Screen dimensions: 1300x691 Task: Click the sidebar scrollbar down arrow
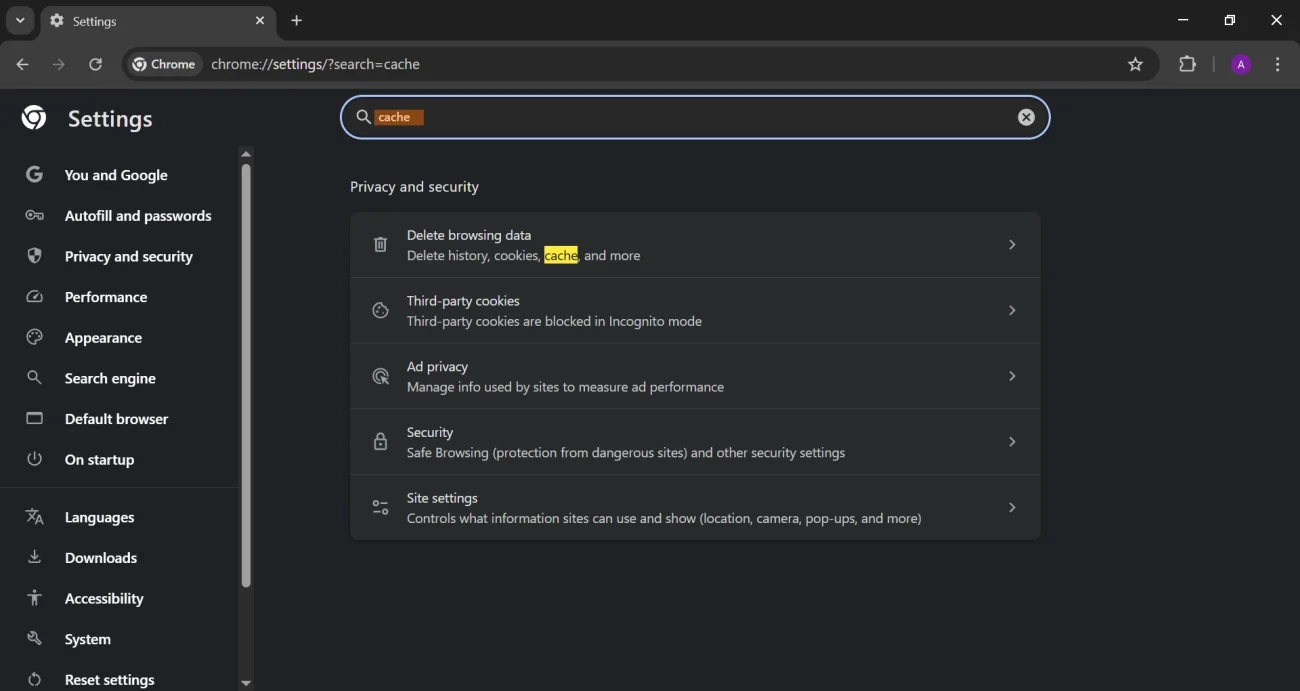coord(246,683)
